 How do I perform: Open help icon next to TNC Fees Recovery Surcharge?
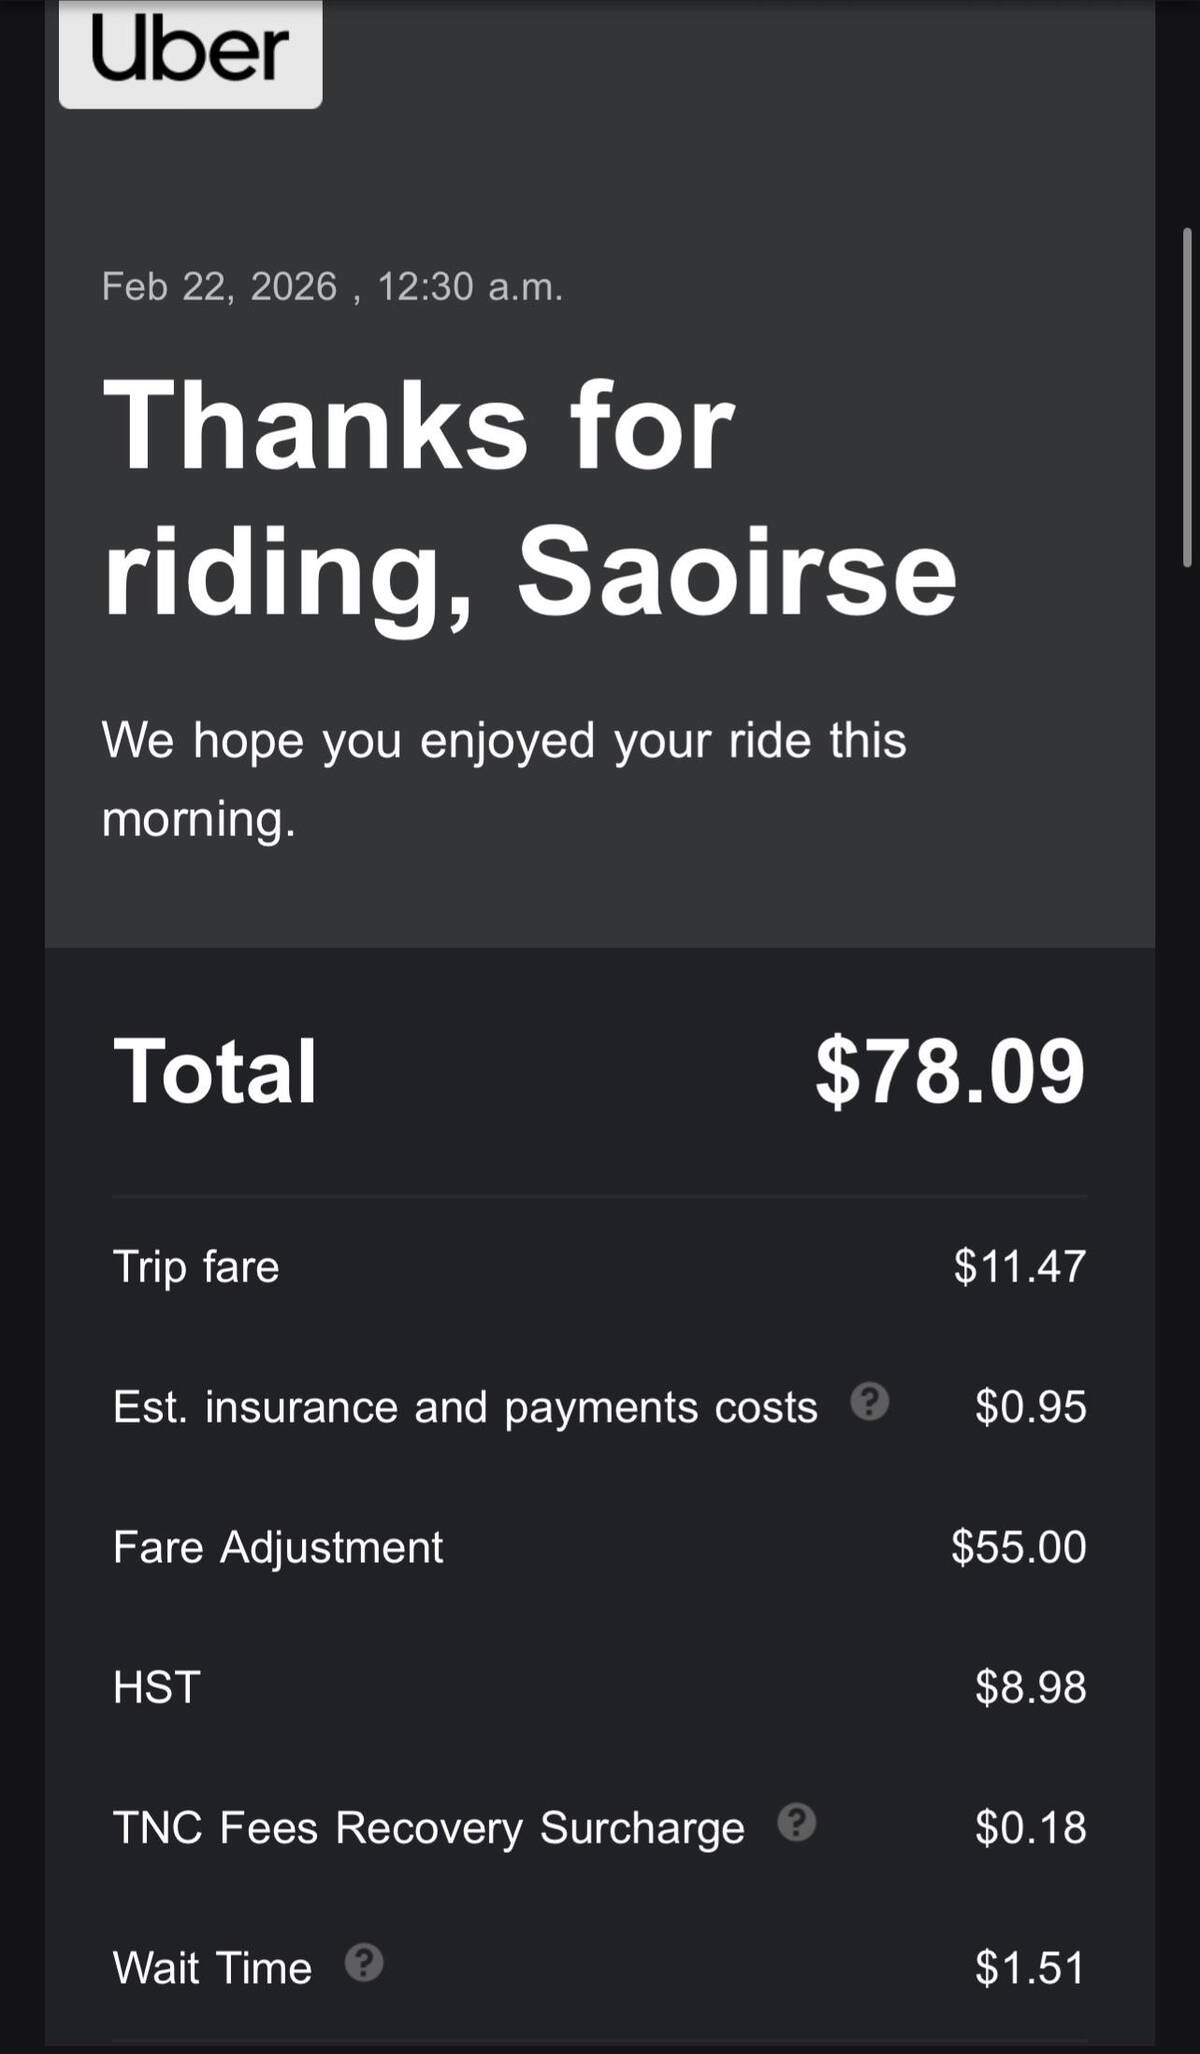click(797, 1822)
